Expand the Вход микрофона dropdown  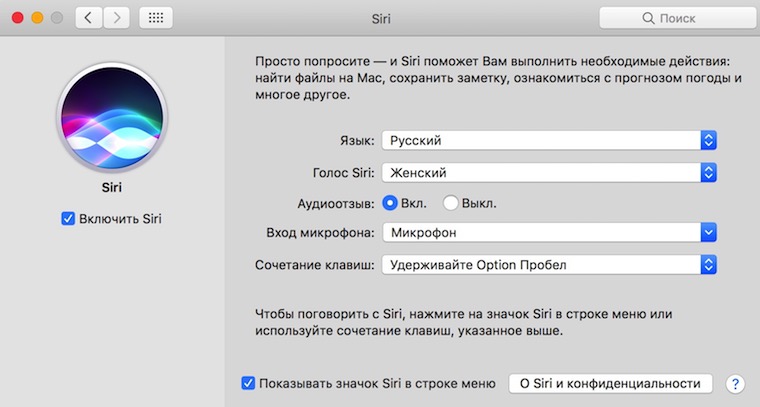[549, 234]
